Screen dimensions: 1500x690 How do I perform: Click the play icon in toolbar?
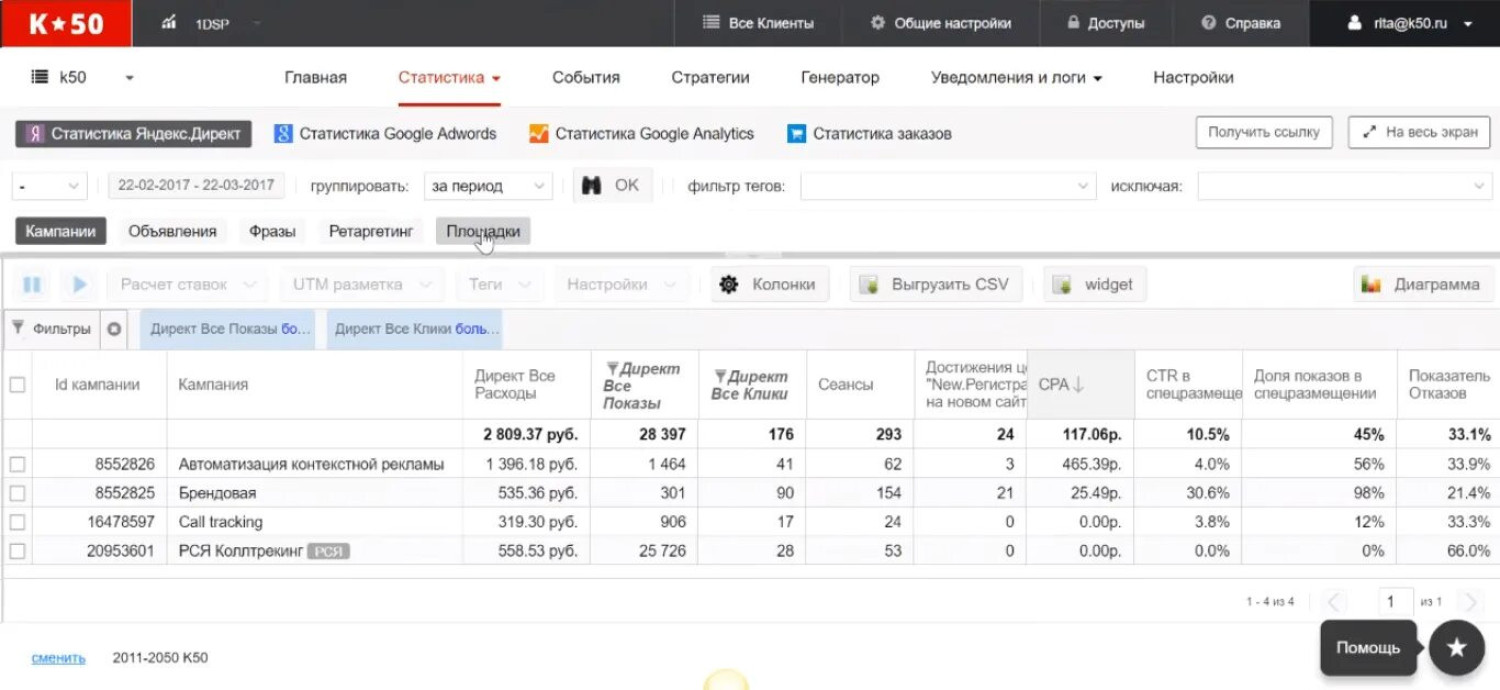point(78,285)
